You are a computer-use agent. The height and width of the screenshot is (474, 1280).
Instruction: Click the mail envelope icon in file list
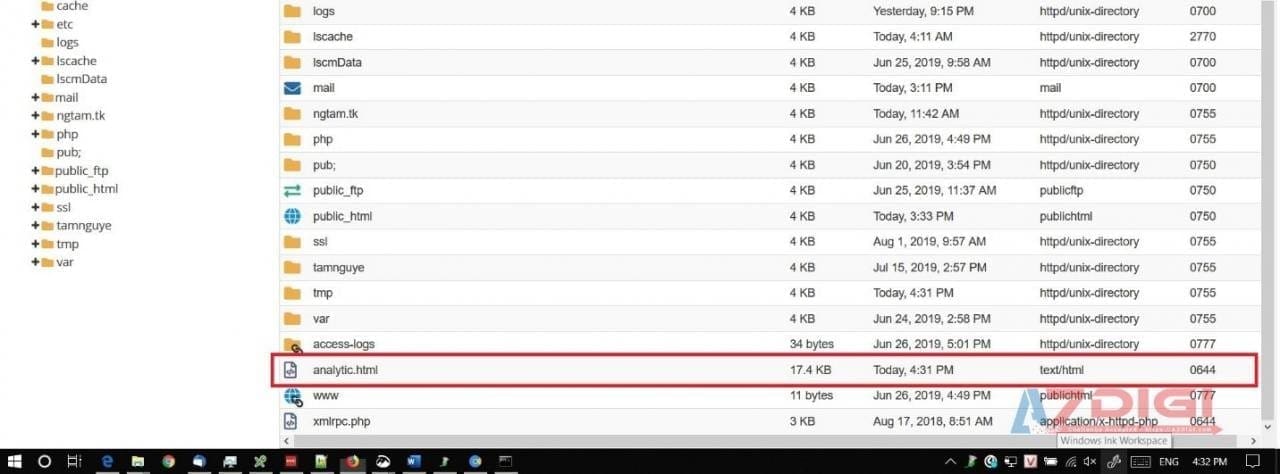[x=292, y=88]
